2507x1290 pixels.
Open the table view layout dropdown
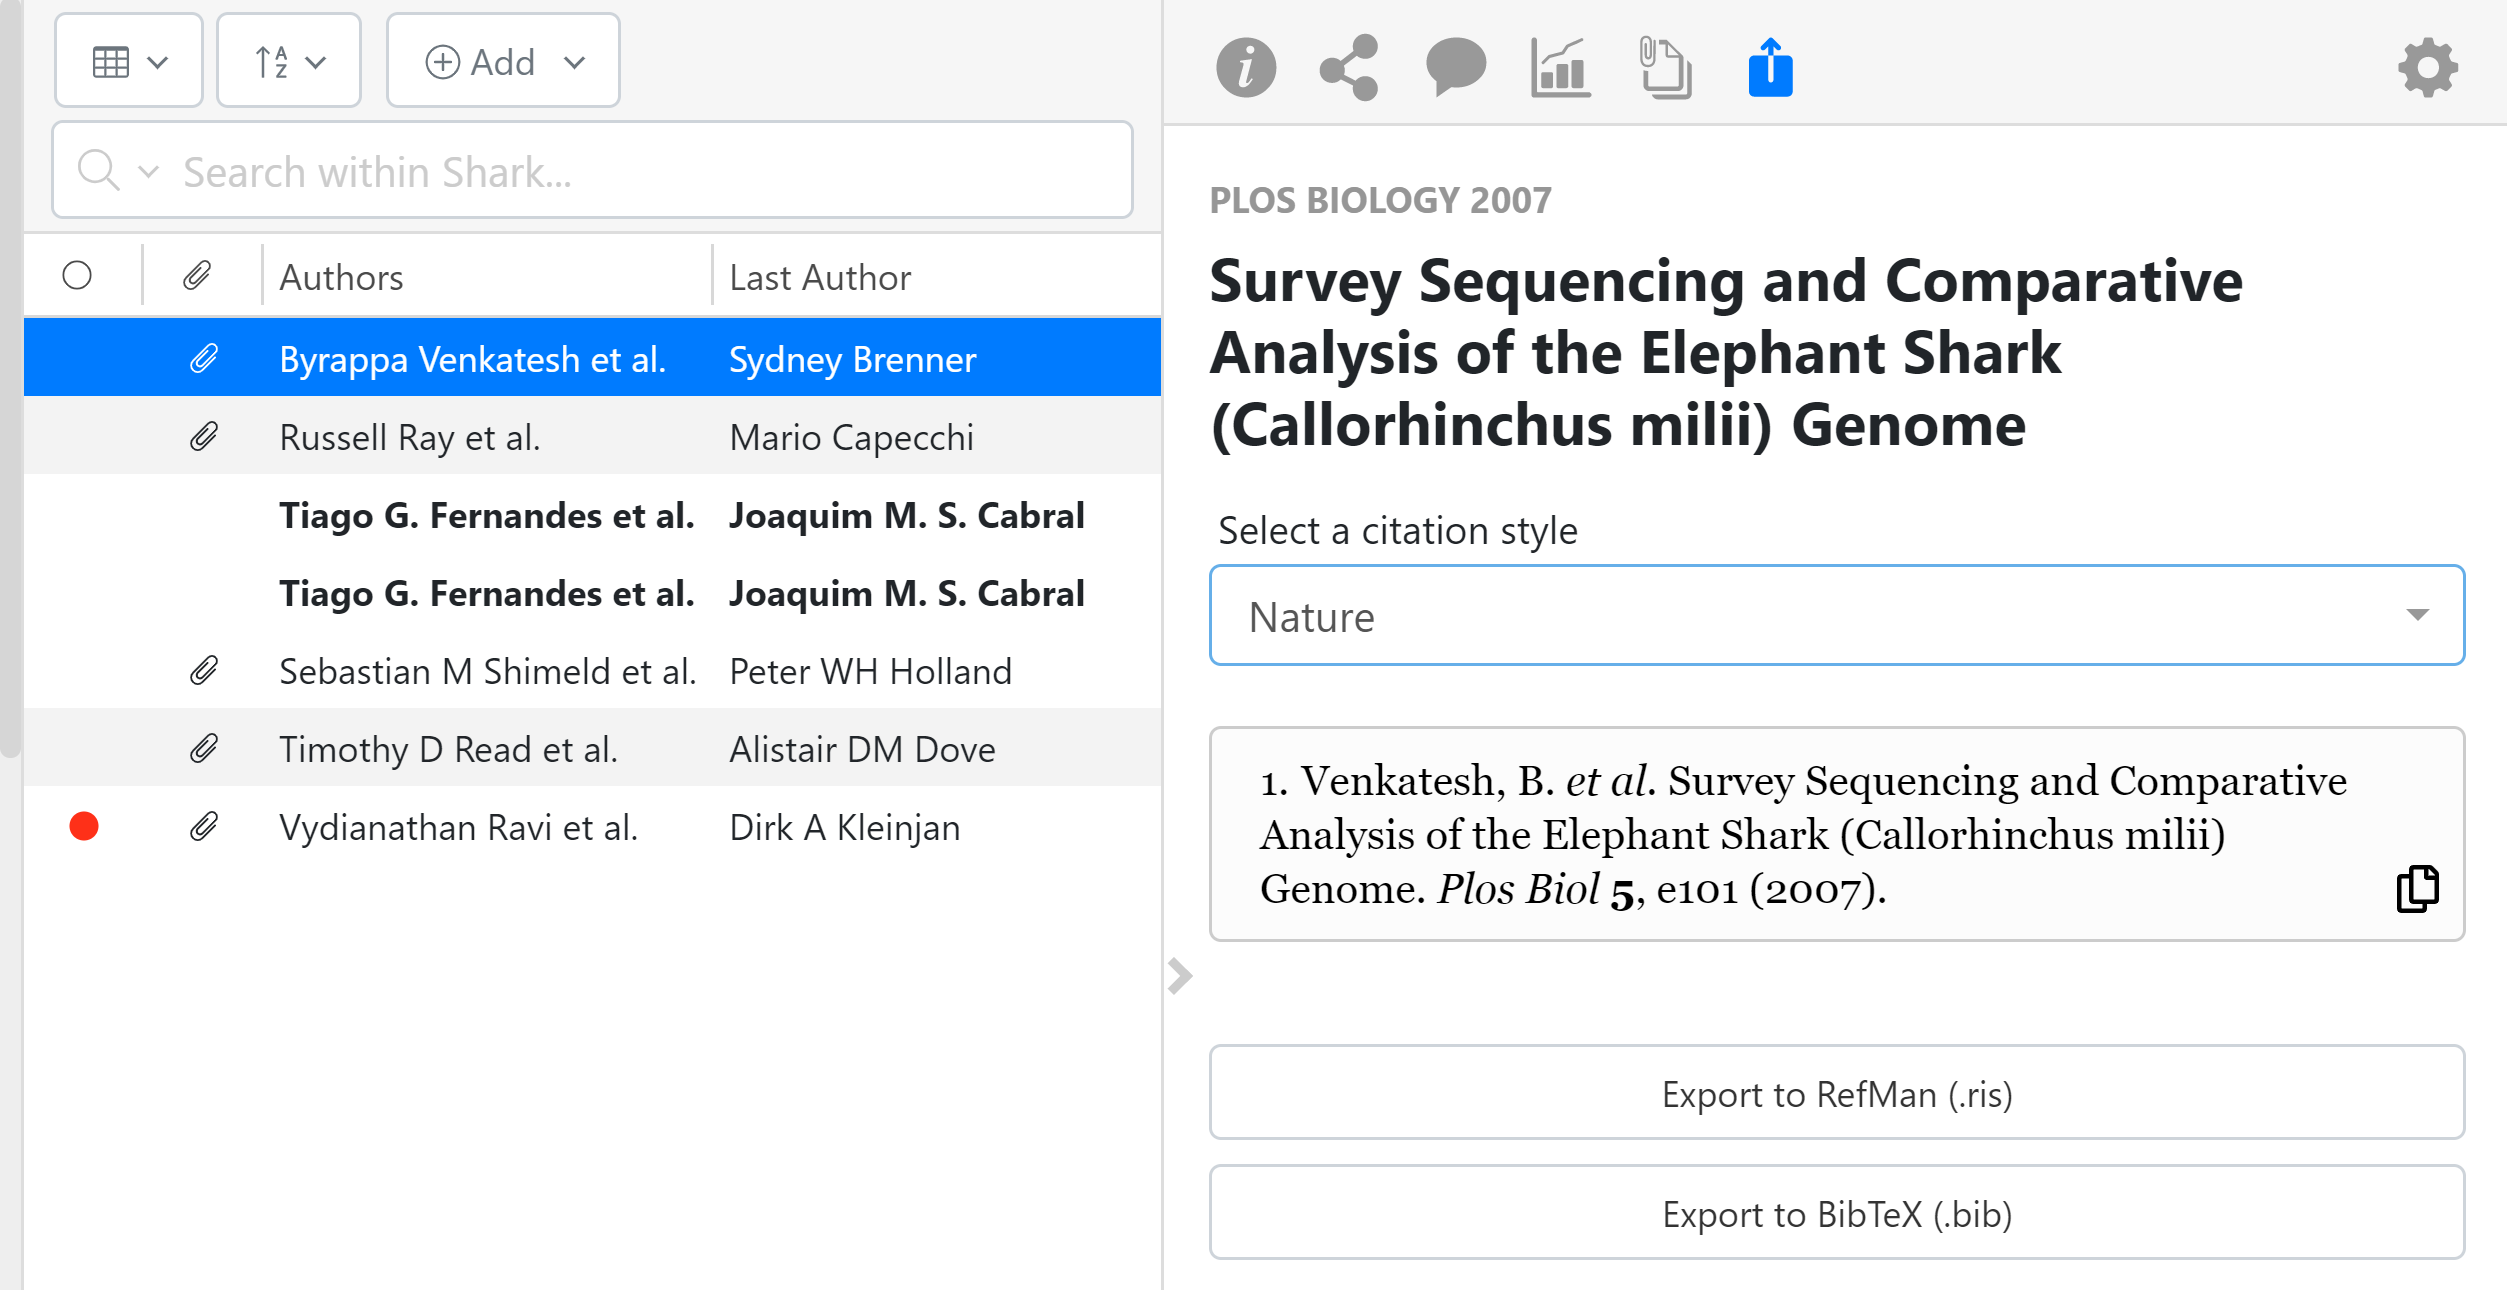click(x=129, y=62)
